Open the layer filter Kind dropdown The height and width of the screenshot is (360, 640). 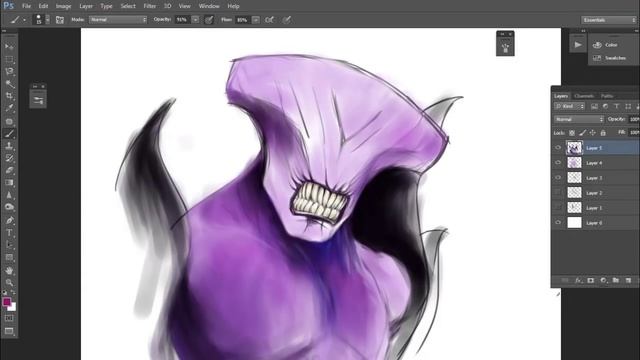569,106
